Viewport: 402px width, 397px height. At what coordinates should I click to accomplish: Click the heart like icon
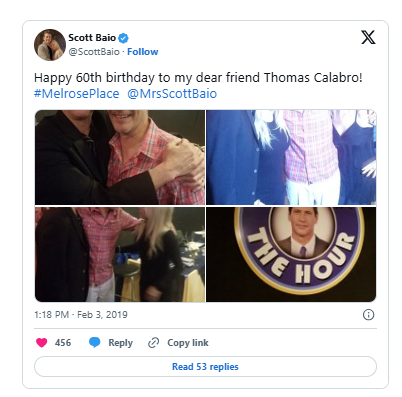click(42, 343)
